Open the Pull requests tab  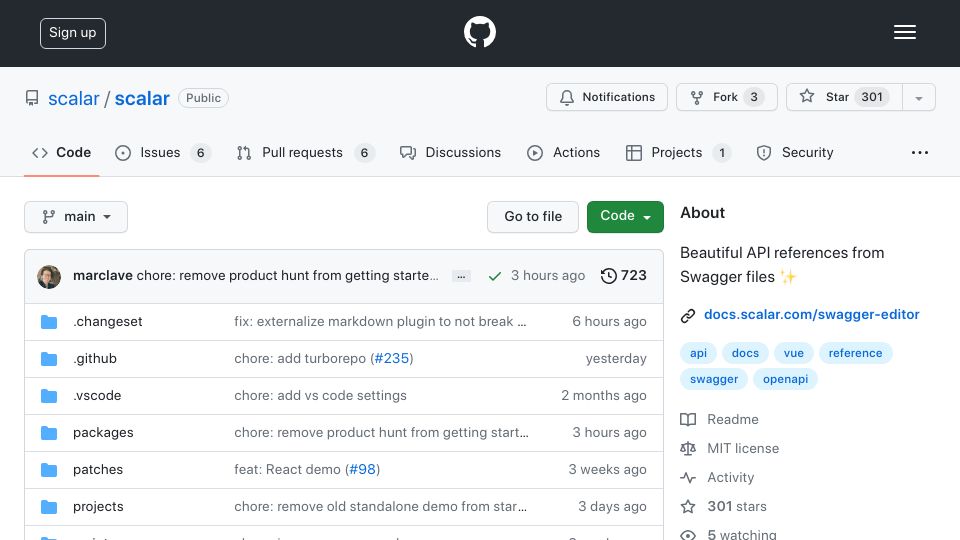pyautogui.click(x=306, y=152)
